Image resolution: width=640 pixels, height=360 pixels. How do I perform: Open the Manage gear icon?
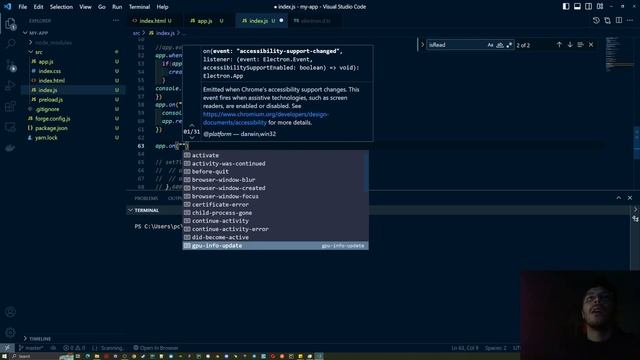point(10,333)
